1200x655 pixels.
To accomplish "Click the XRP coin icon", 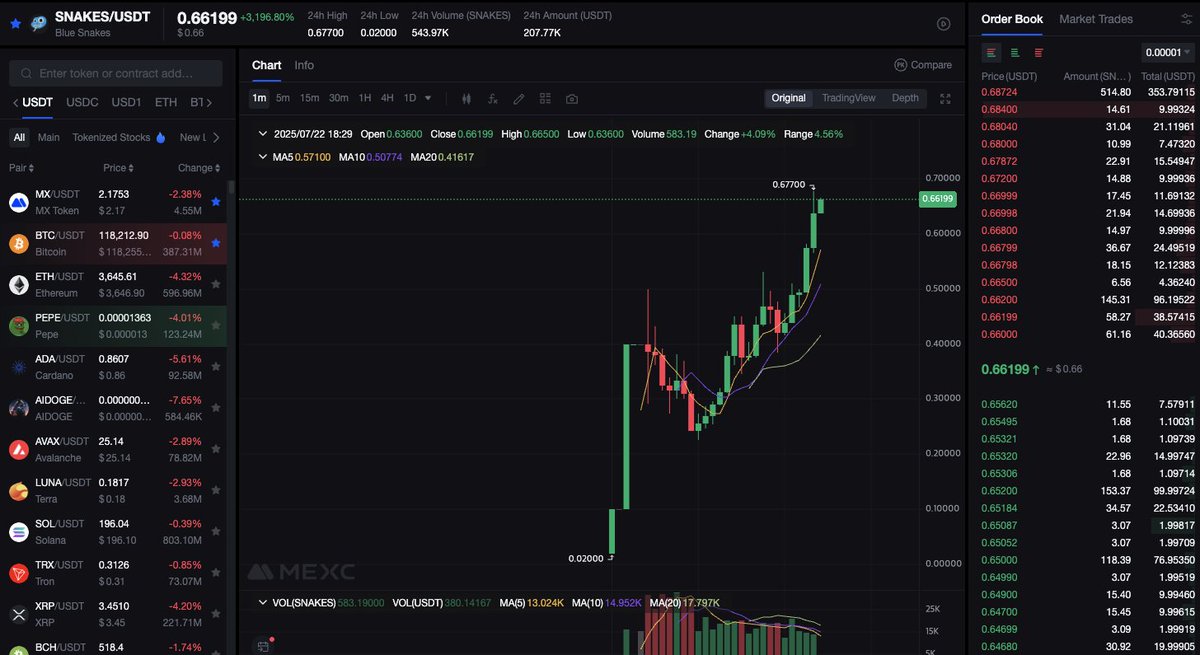I will click(18, 614).
